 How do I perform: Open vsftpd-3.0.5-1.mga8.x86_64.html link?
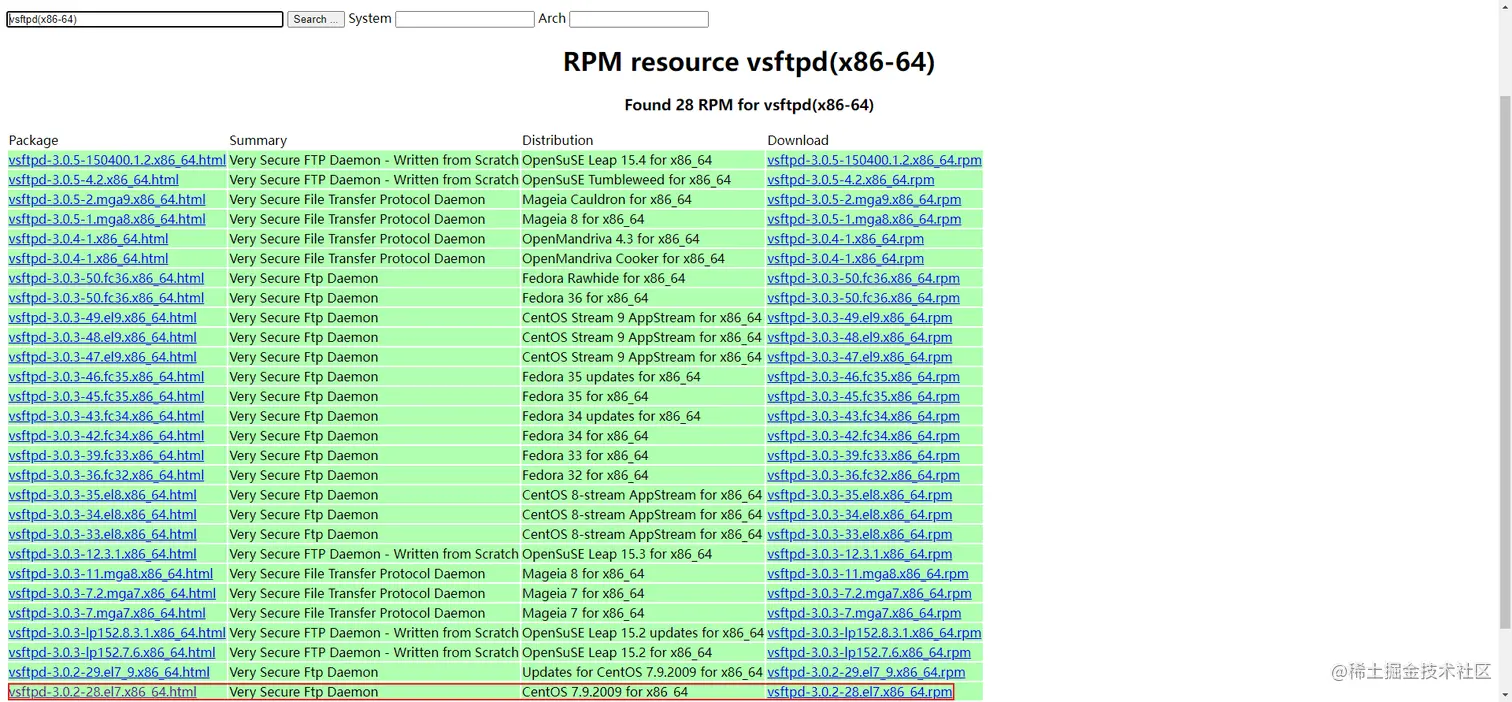pyautogui.click(x=107, y=219)
